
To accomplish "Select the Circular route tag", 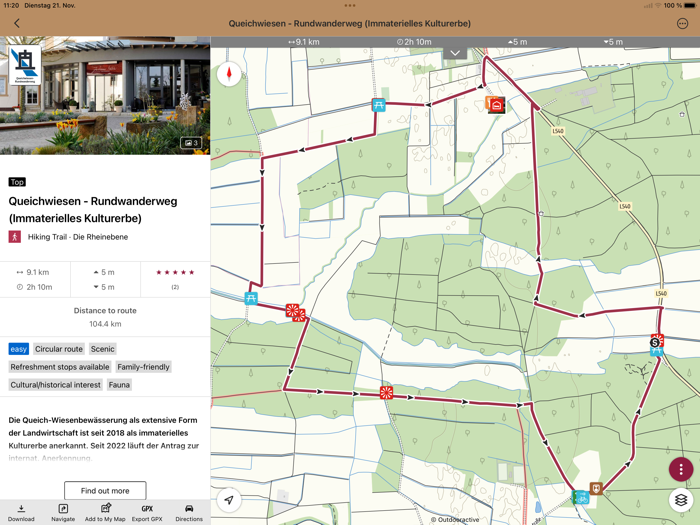I will tap(59, 349).
